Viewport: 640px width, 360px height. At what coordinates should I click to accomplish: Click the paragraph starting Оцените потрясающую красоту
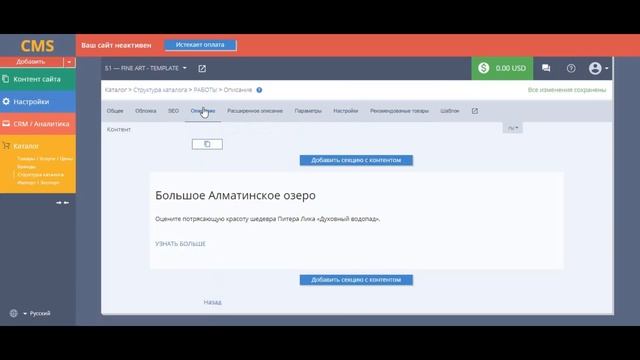[x=268, y=219]
